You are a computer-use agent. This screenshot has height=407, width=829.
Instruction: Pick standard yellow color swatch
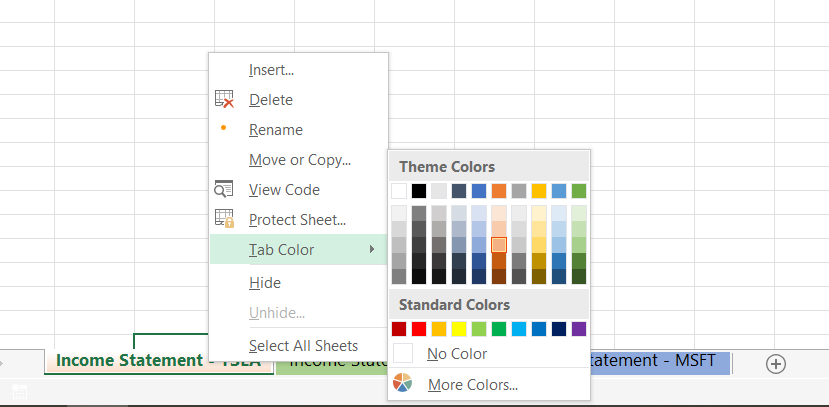coord(459,329)
